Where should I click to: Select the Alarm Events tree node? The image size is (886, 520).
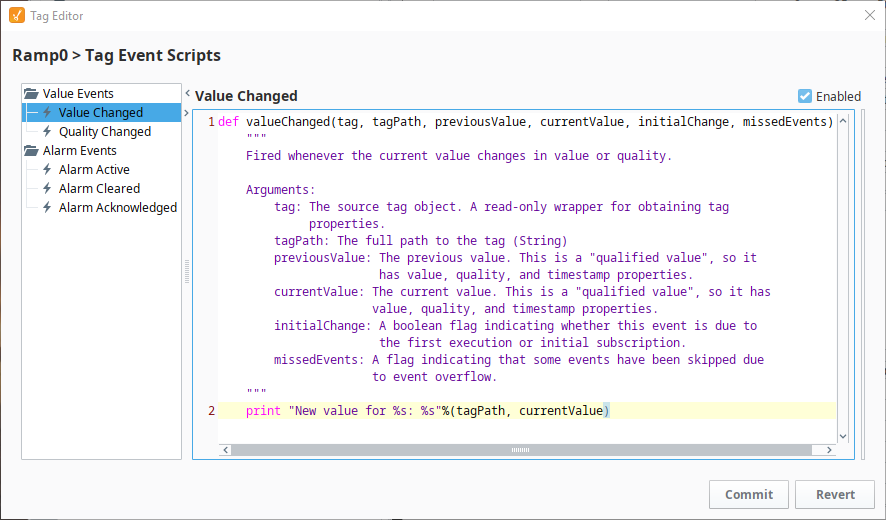tap(80, 150)
